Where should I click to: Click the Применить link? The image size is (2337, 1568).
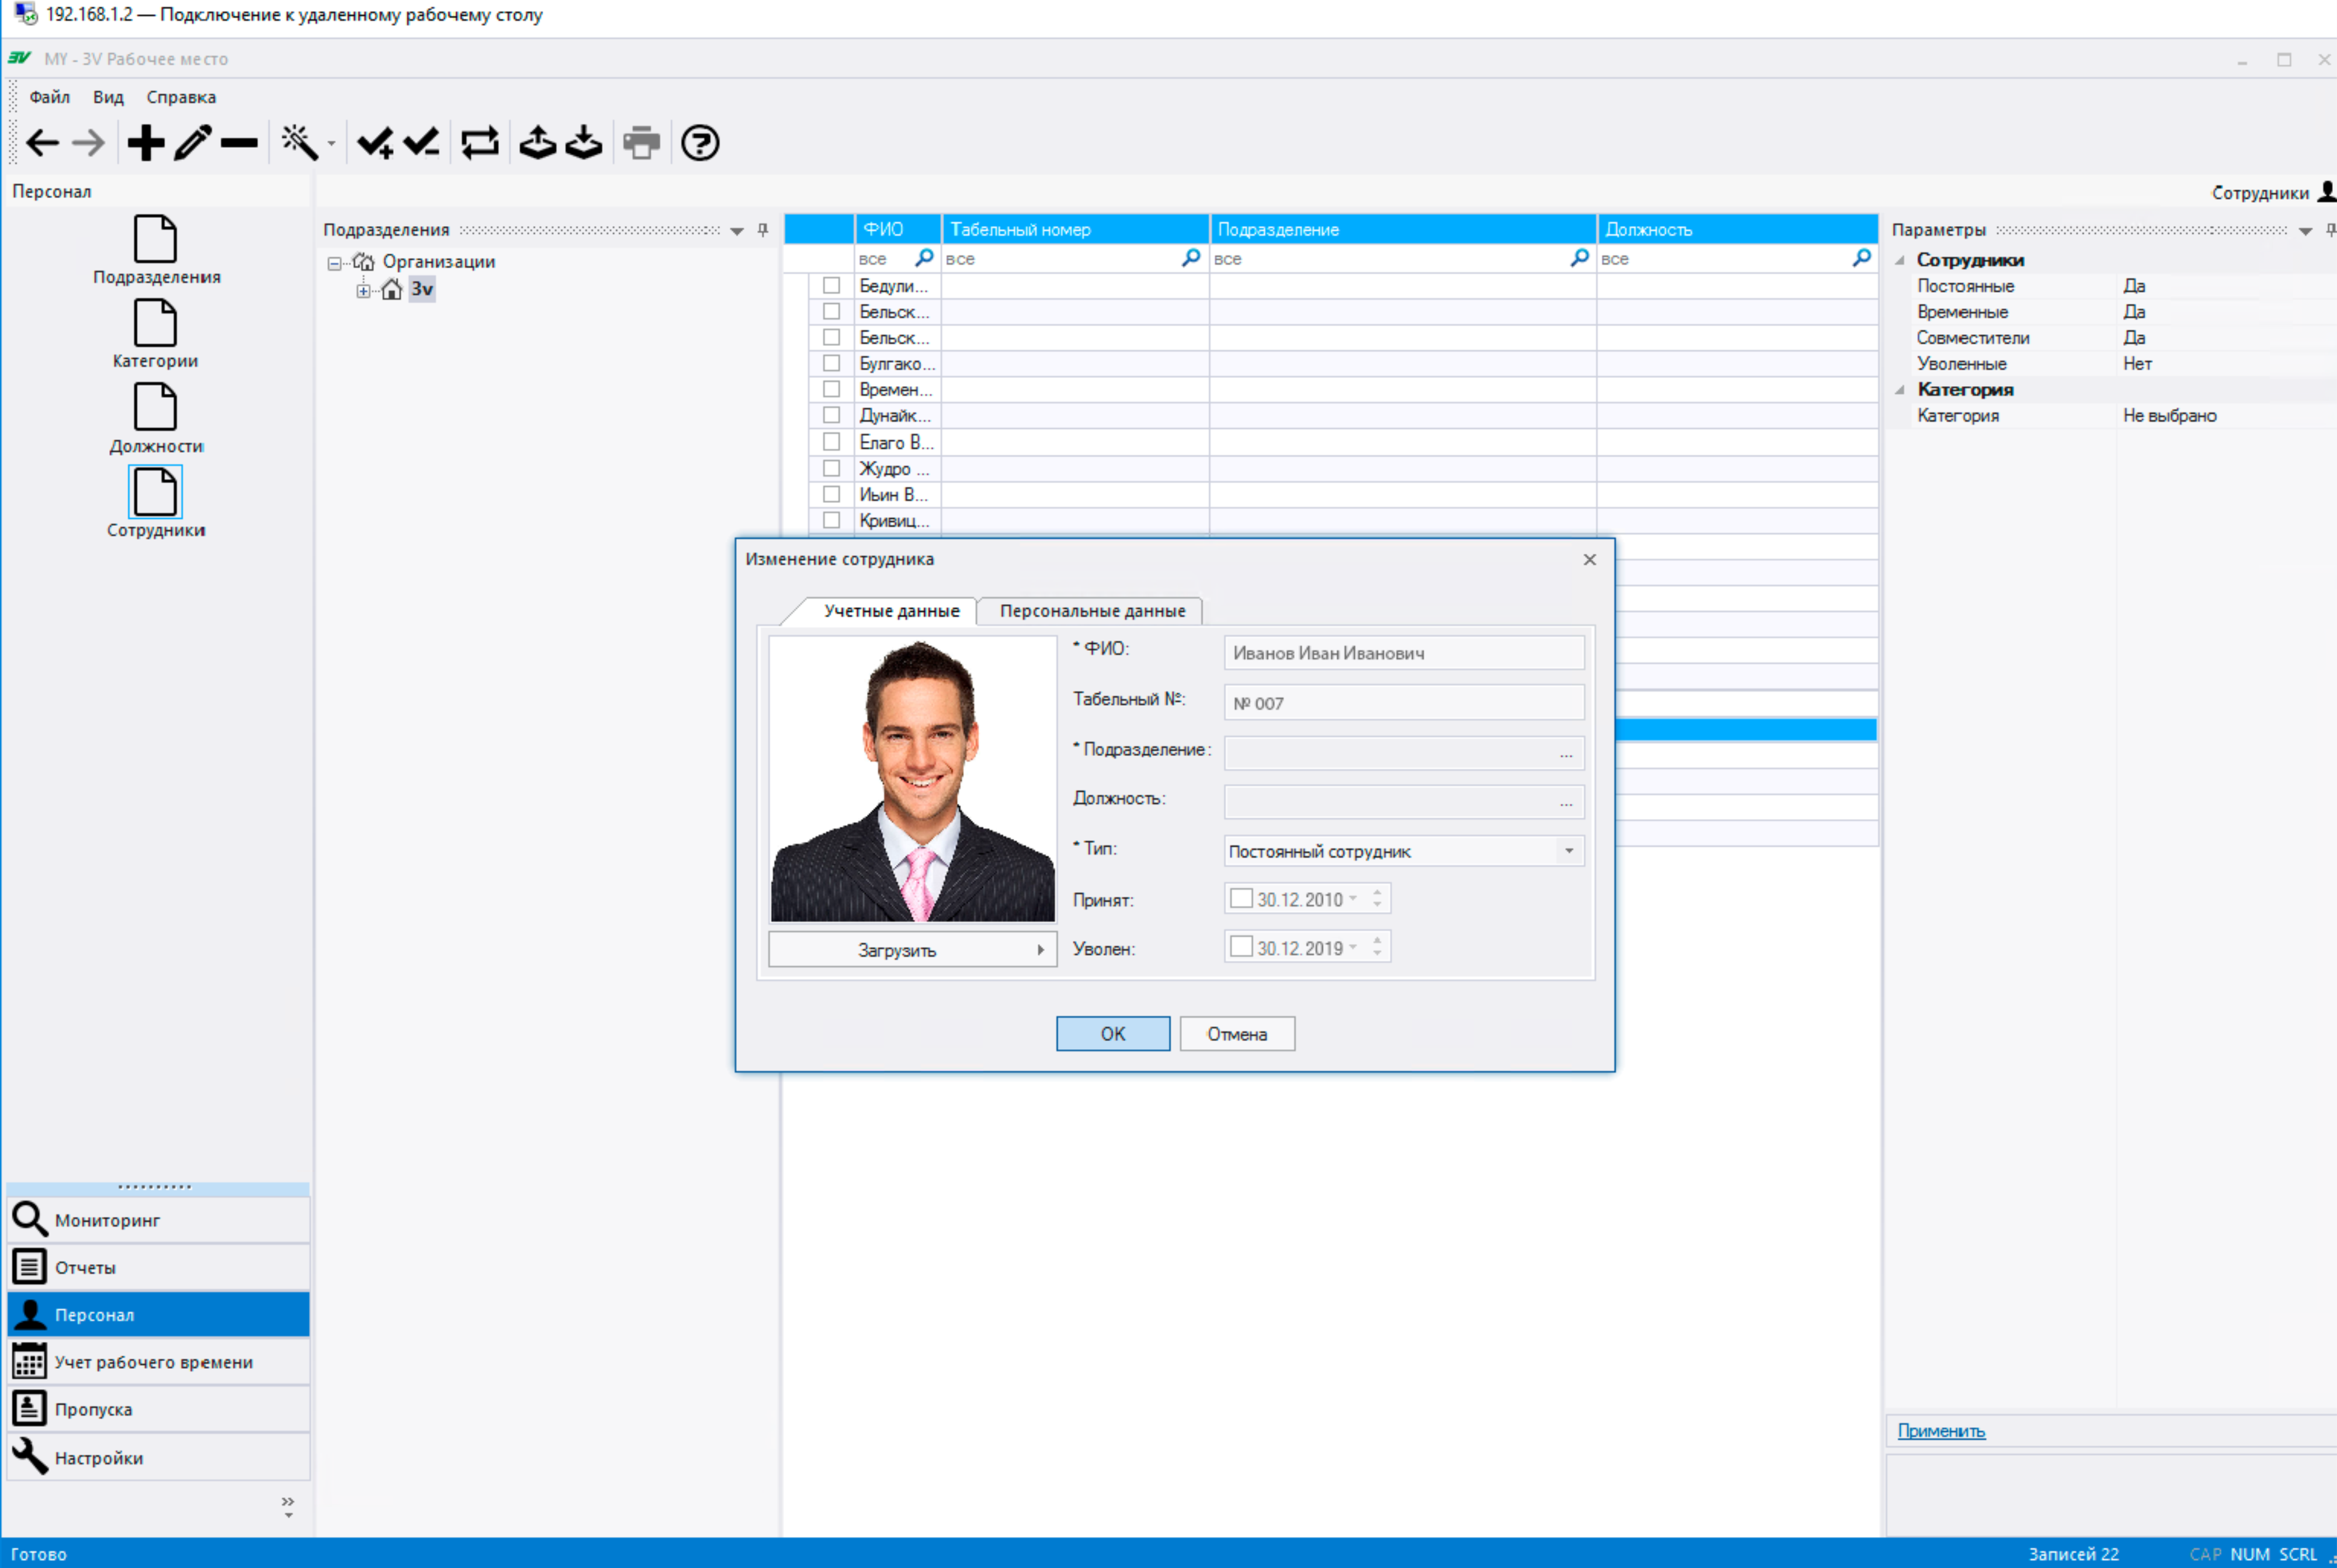pyautogui.click(x=1941, y=1430)
